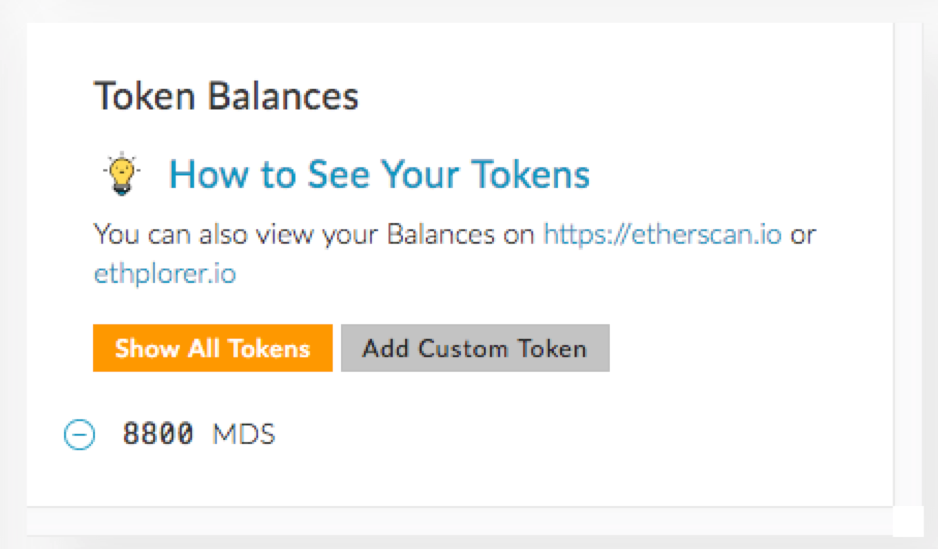This screenshot has height=550, width=939.
Task: Click the text "You can also view your Balances on"
Action: click(315, 235)
